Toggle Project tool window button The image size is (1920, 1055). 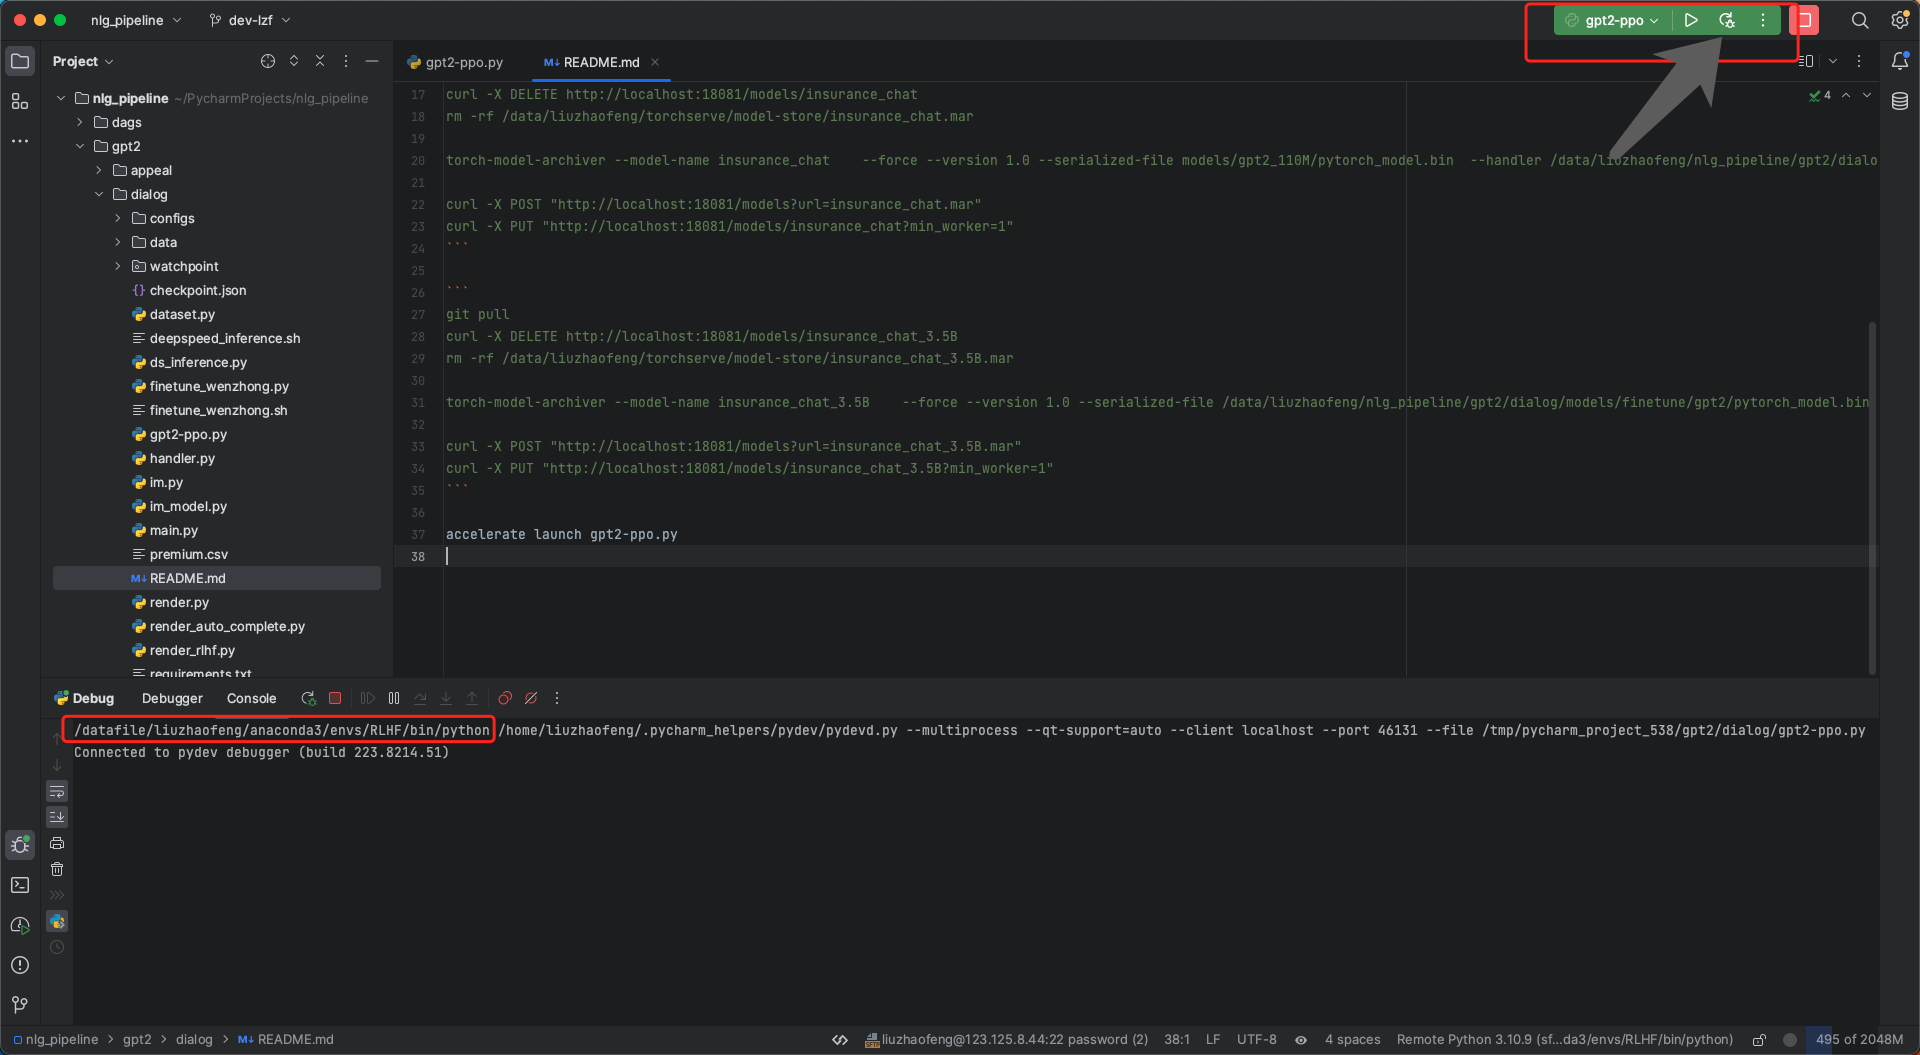tap(20, 61)
